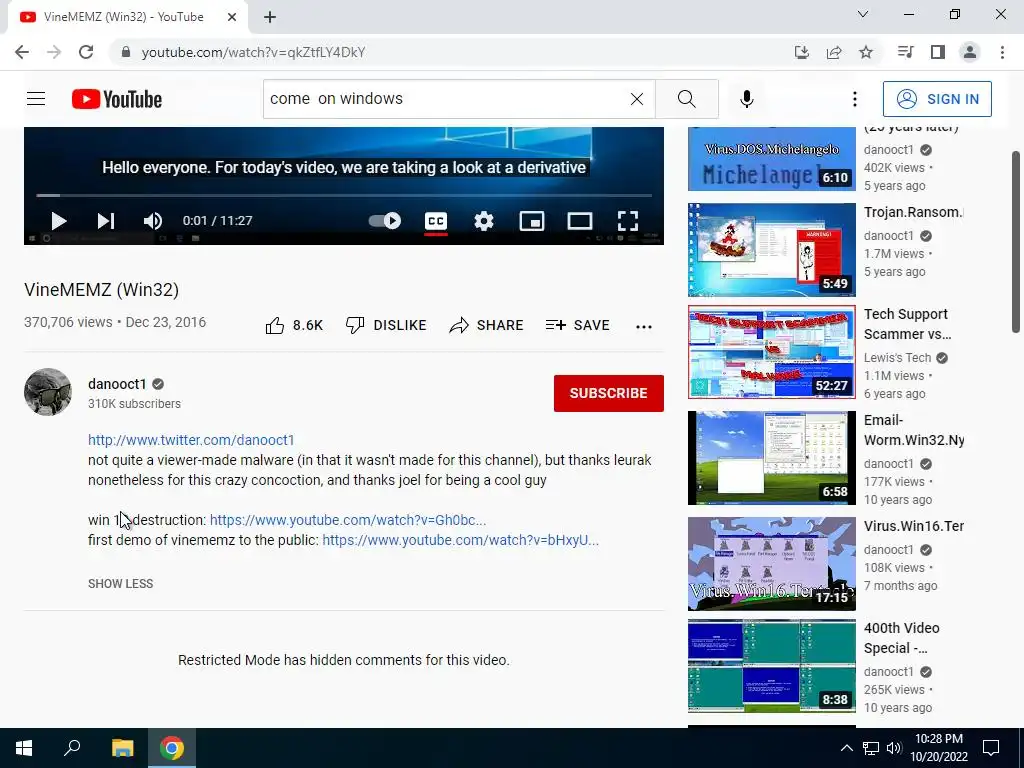The height and width of the screenshot is (768, 1024).
Task: Like the video (8.6K)
Action: coord(294,325)
